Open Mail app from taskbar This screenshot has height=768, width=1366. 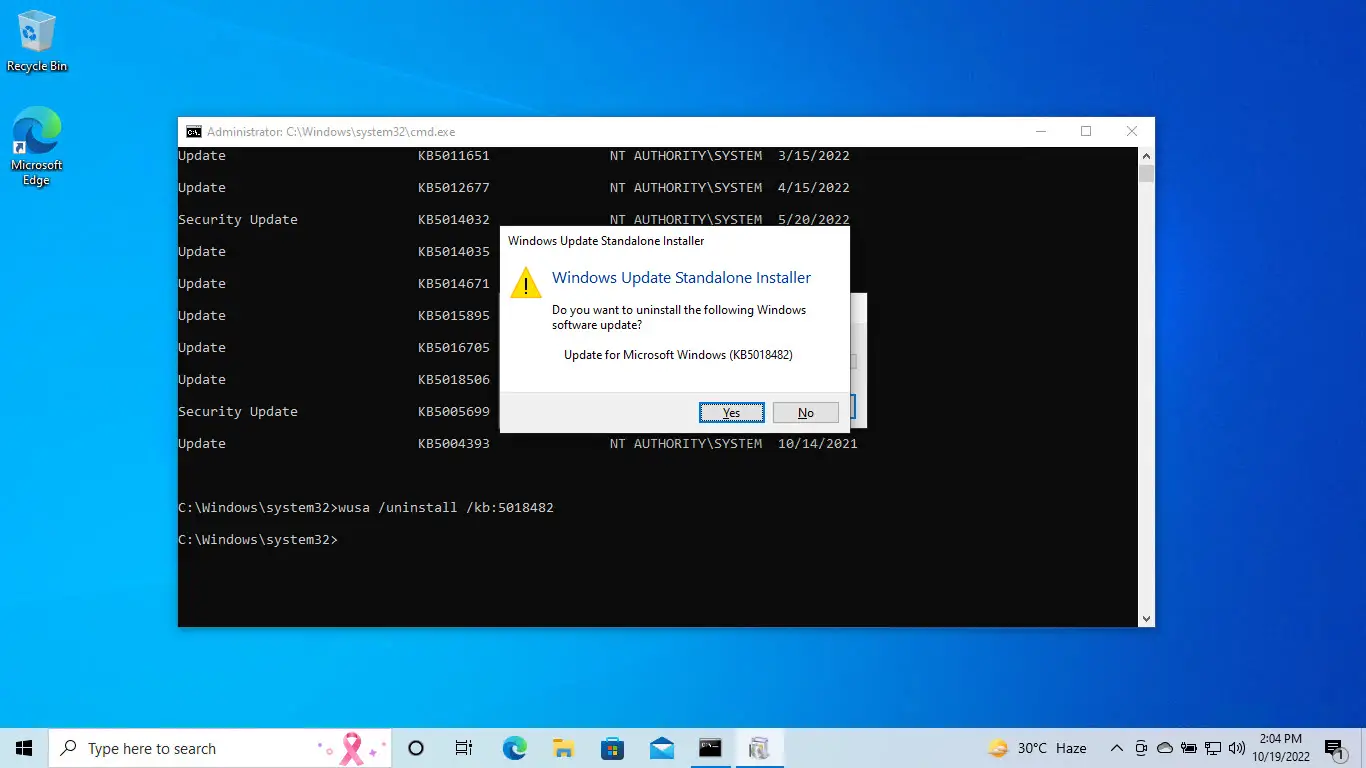(661, 748)
